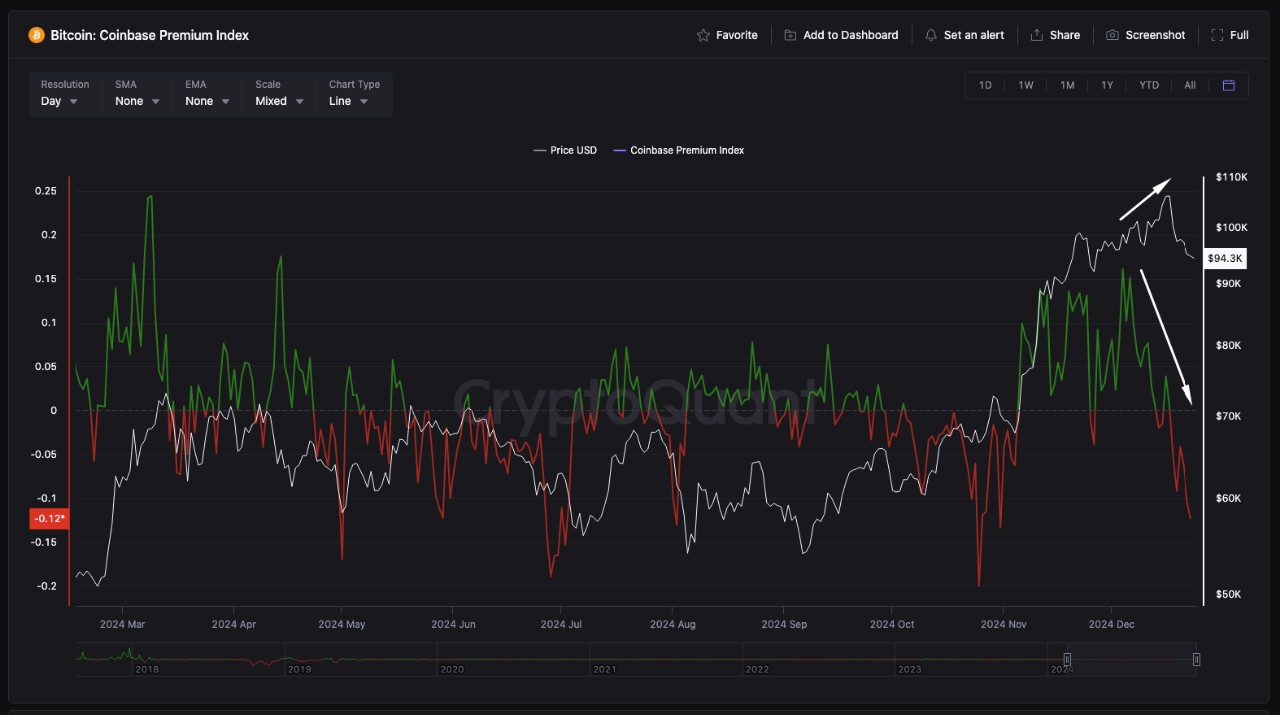The width and height of the screenshot is (1280, 715).
Task: Click the Share icon
Action: [1035, 34]
